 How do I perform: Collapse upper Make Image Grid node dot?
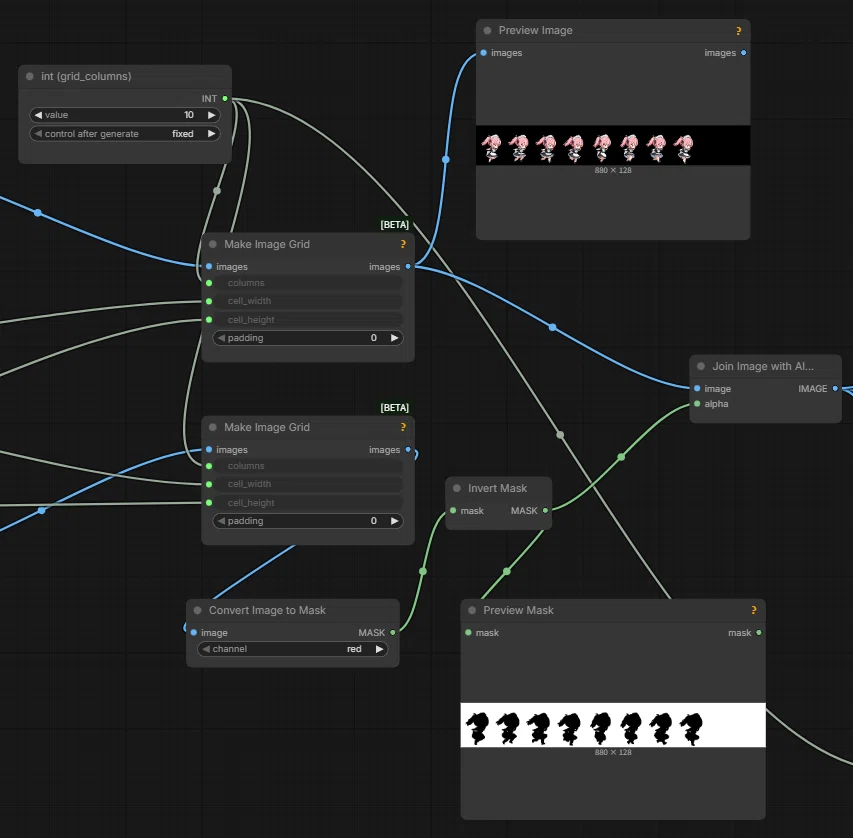point(213,244)
